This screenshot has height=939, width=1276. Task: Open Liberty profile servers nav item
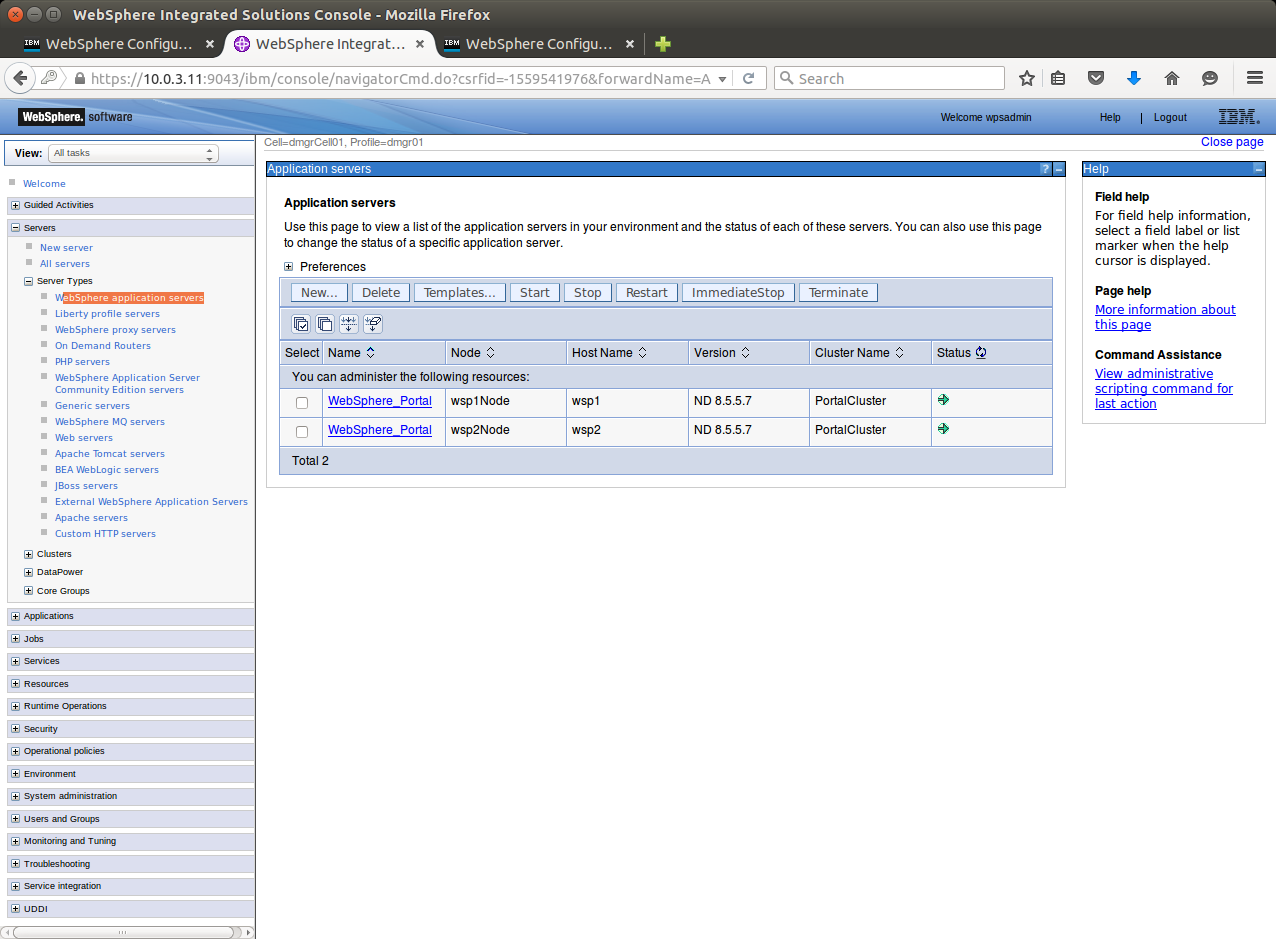tap(107, 314)
